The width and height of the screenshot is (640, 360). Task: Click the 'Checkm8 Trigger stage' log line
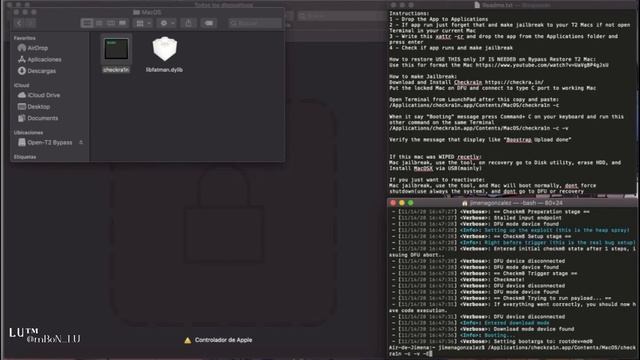click(x=484, y=273)
